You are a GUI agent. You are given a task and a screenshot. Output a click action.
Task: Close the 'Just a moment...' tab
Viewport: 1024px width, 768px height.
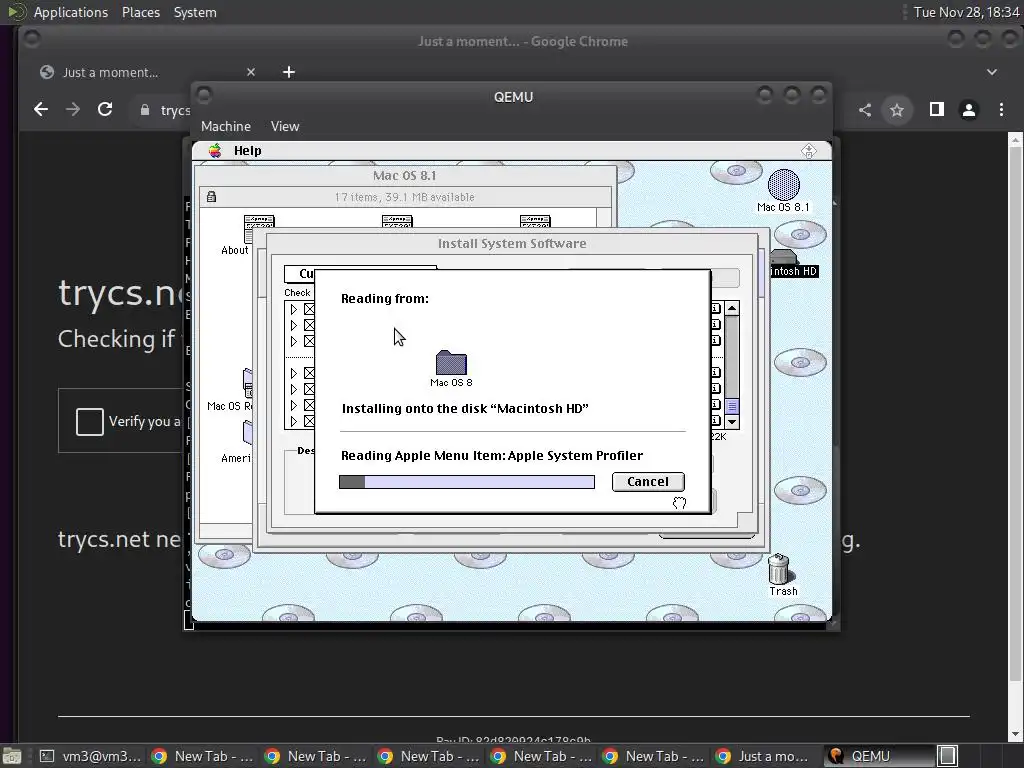(x=251, y=72)
